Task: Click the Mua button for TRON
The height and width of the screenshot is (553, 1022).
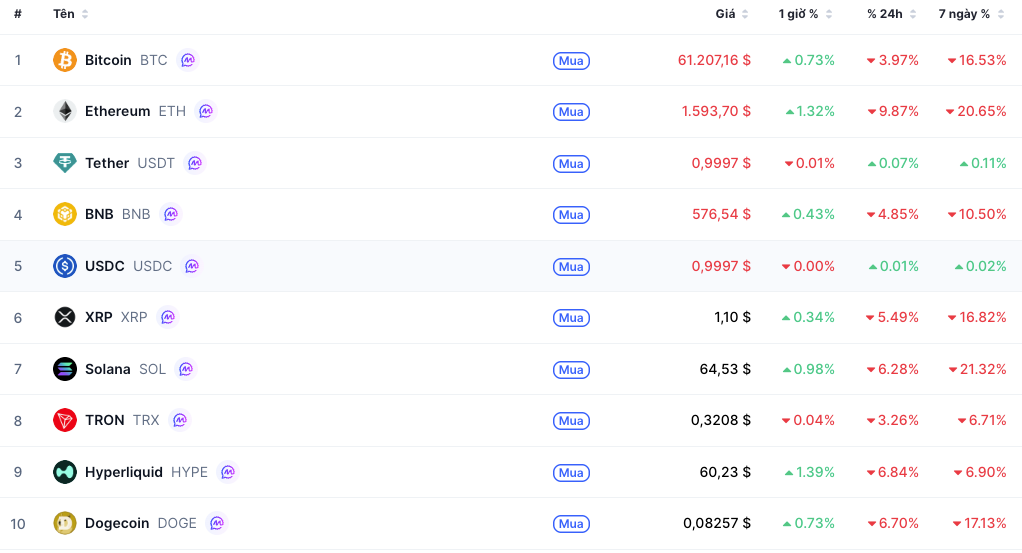Action: click(x=571, y=421)
